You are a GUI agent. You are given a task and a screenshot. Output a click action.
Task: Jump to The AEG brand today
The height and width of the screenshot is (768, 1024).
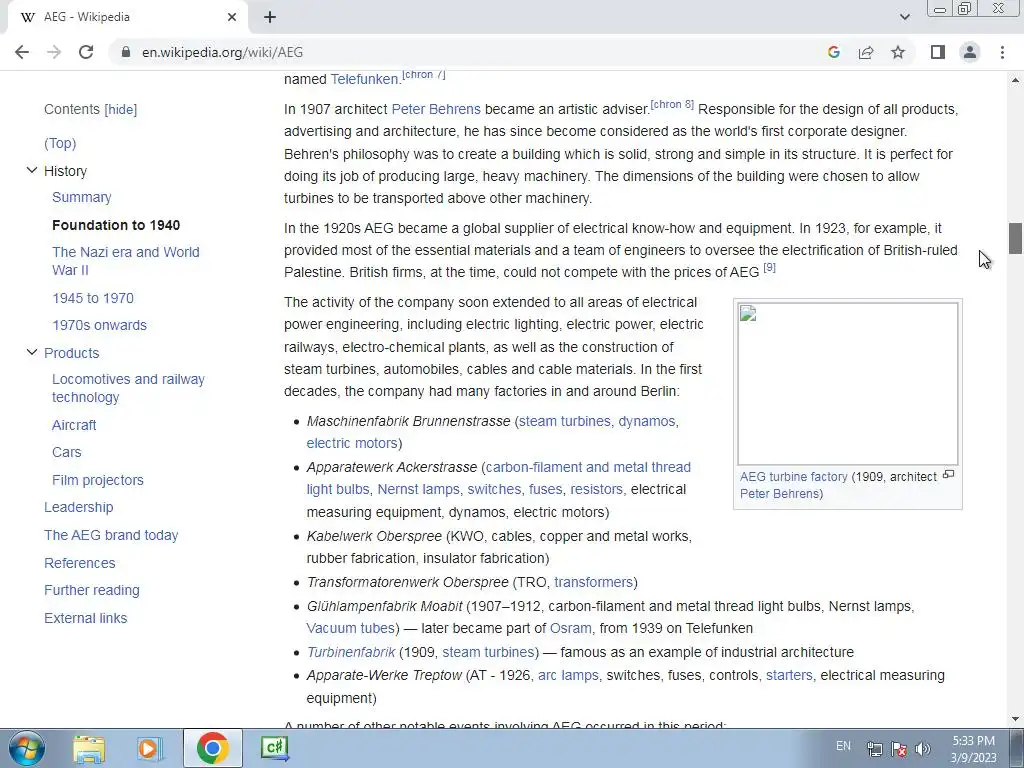pos(111,536)
